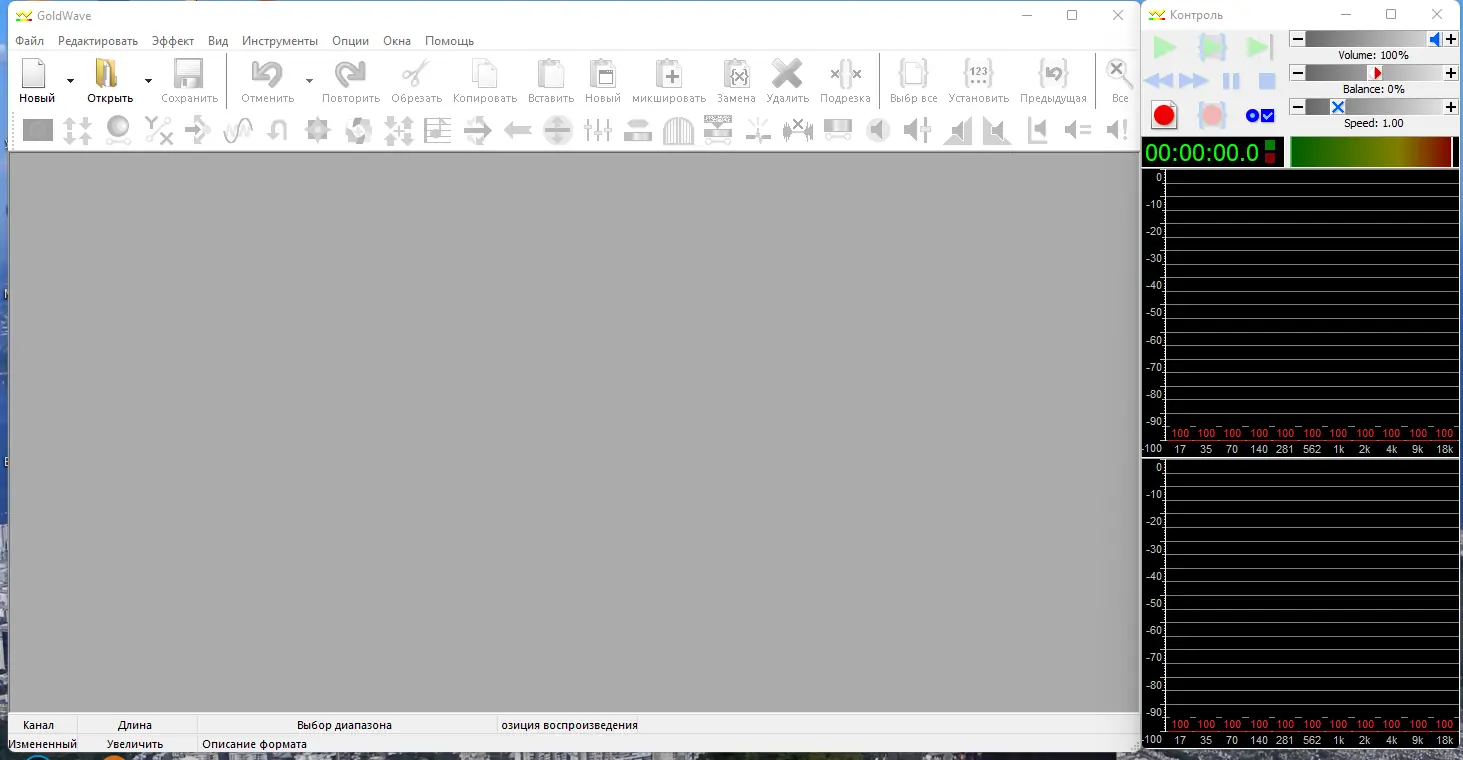Open the Вид menu

[x=218, y=41]
